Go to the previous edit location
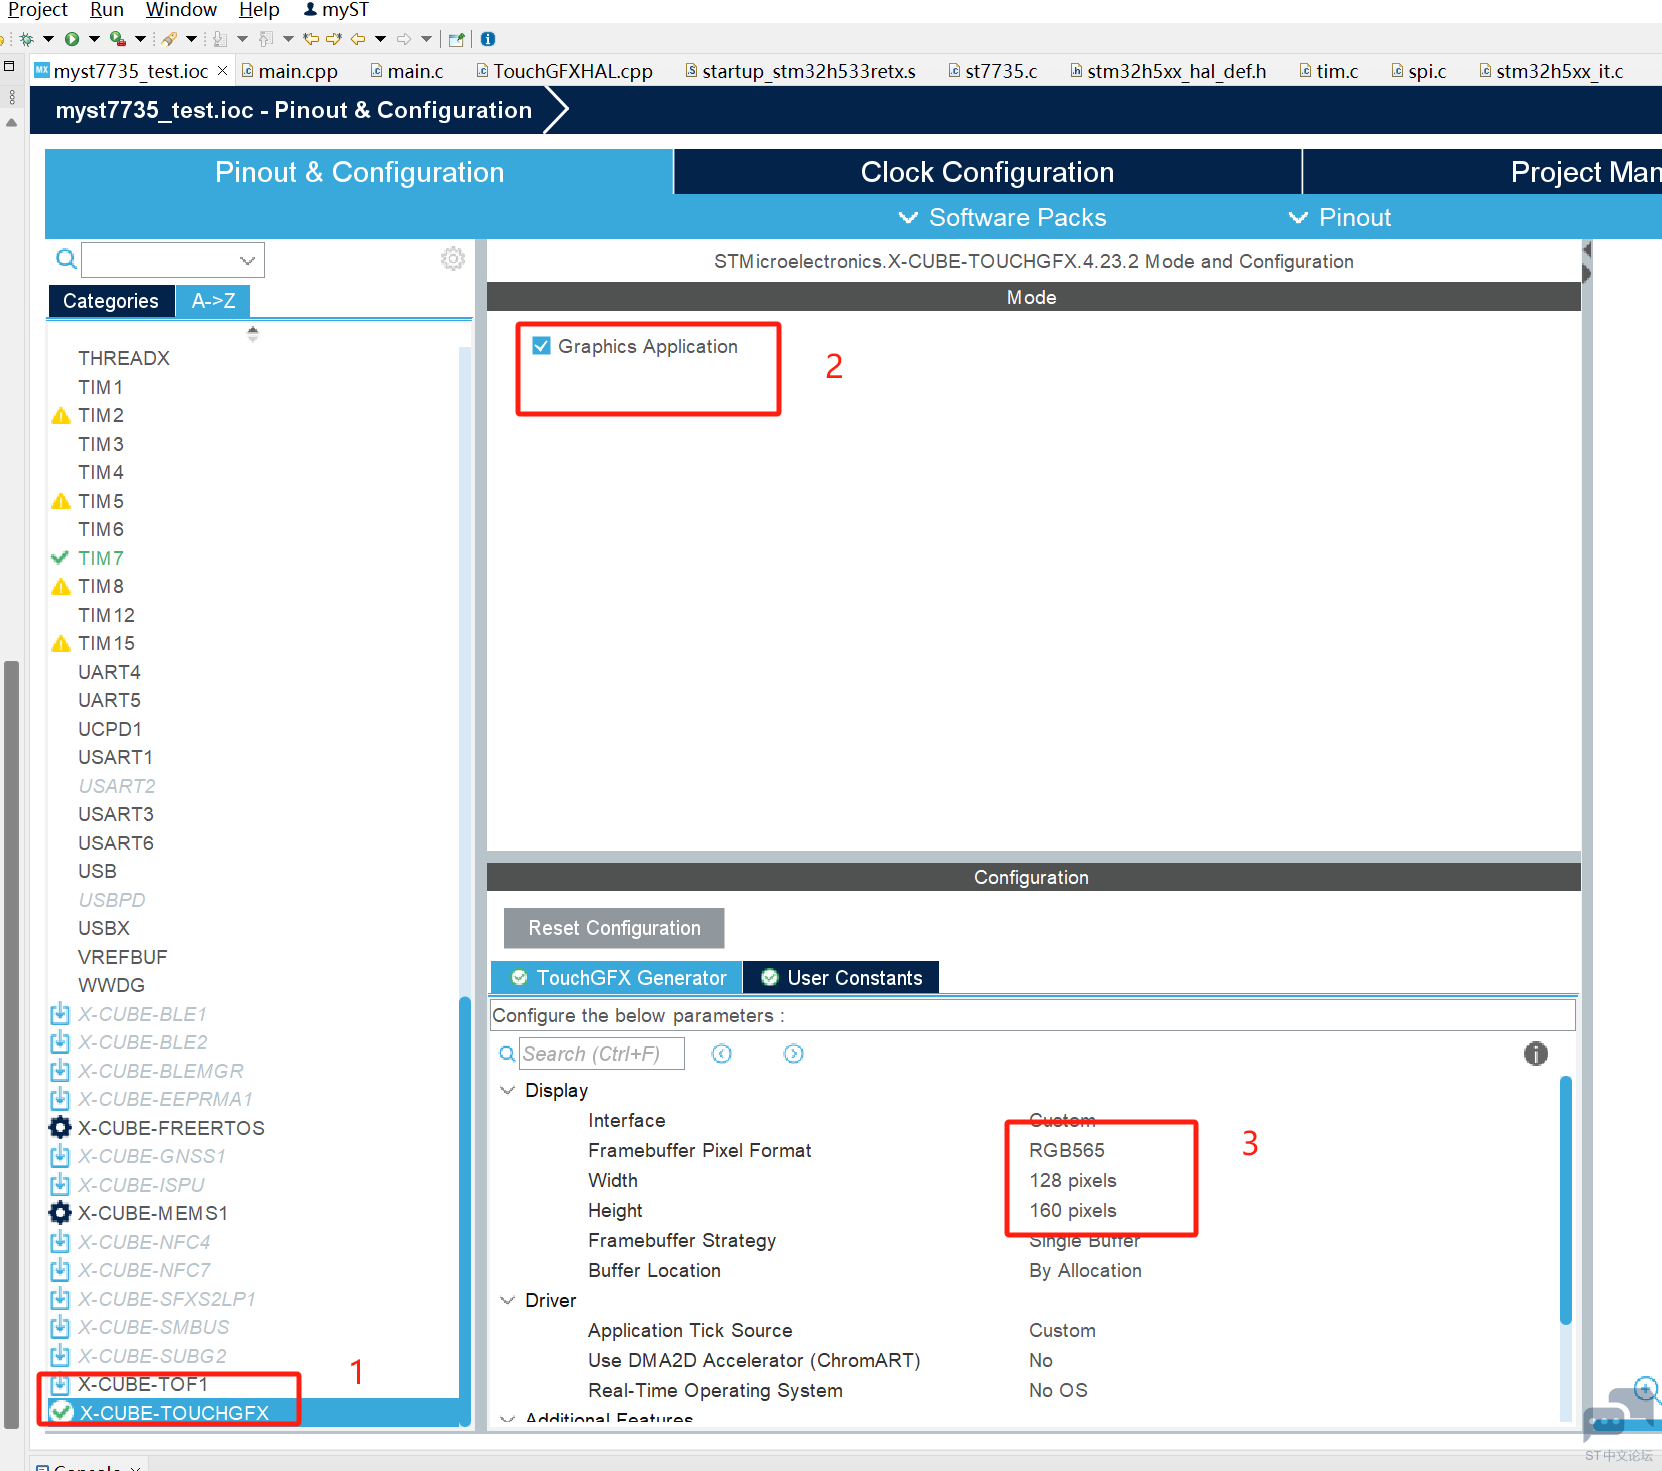Viewport: 1662px width, 1471px height. (x=312, y=39)
